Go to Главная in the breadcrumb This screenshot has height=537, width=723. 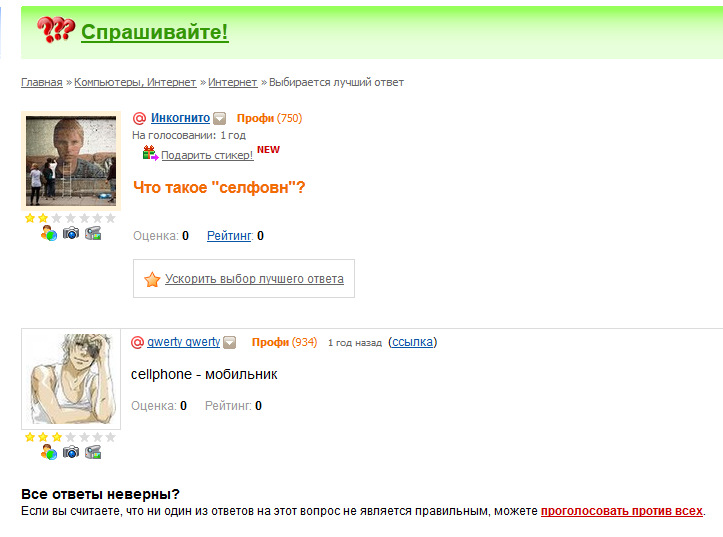tap(41, 83)
